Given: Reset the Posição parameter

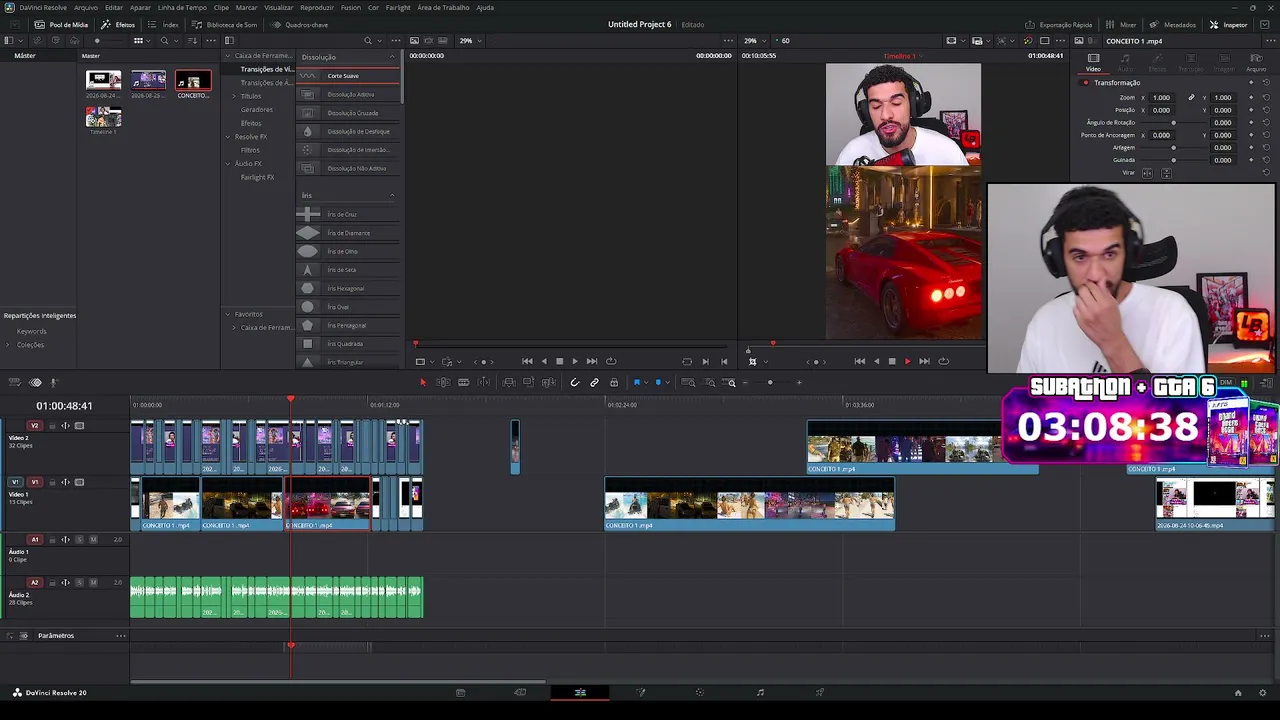Looking at the screenshot, I should tap(1266, 110).
